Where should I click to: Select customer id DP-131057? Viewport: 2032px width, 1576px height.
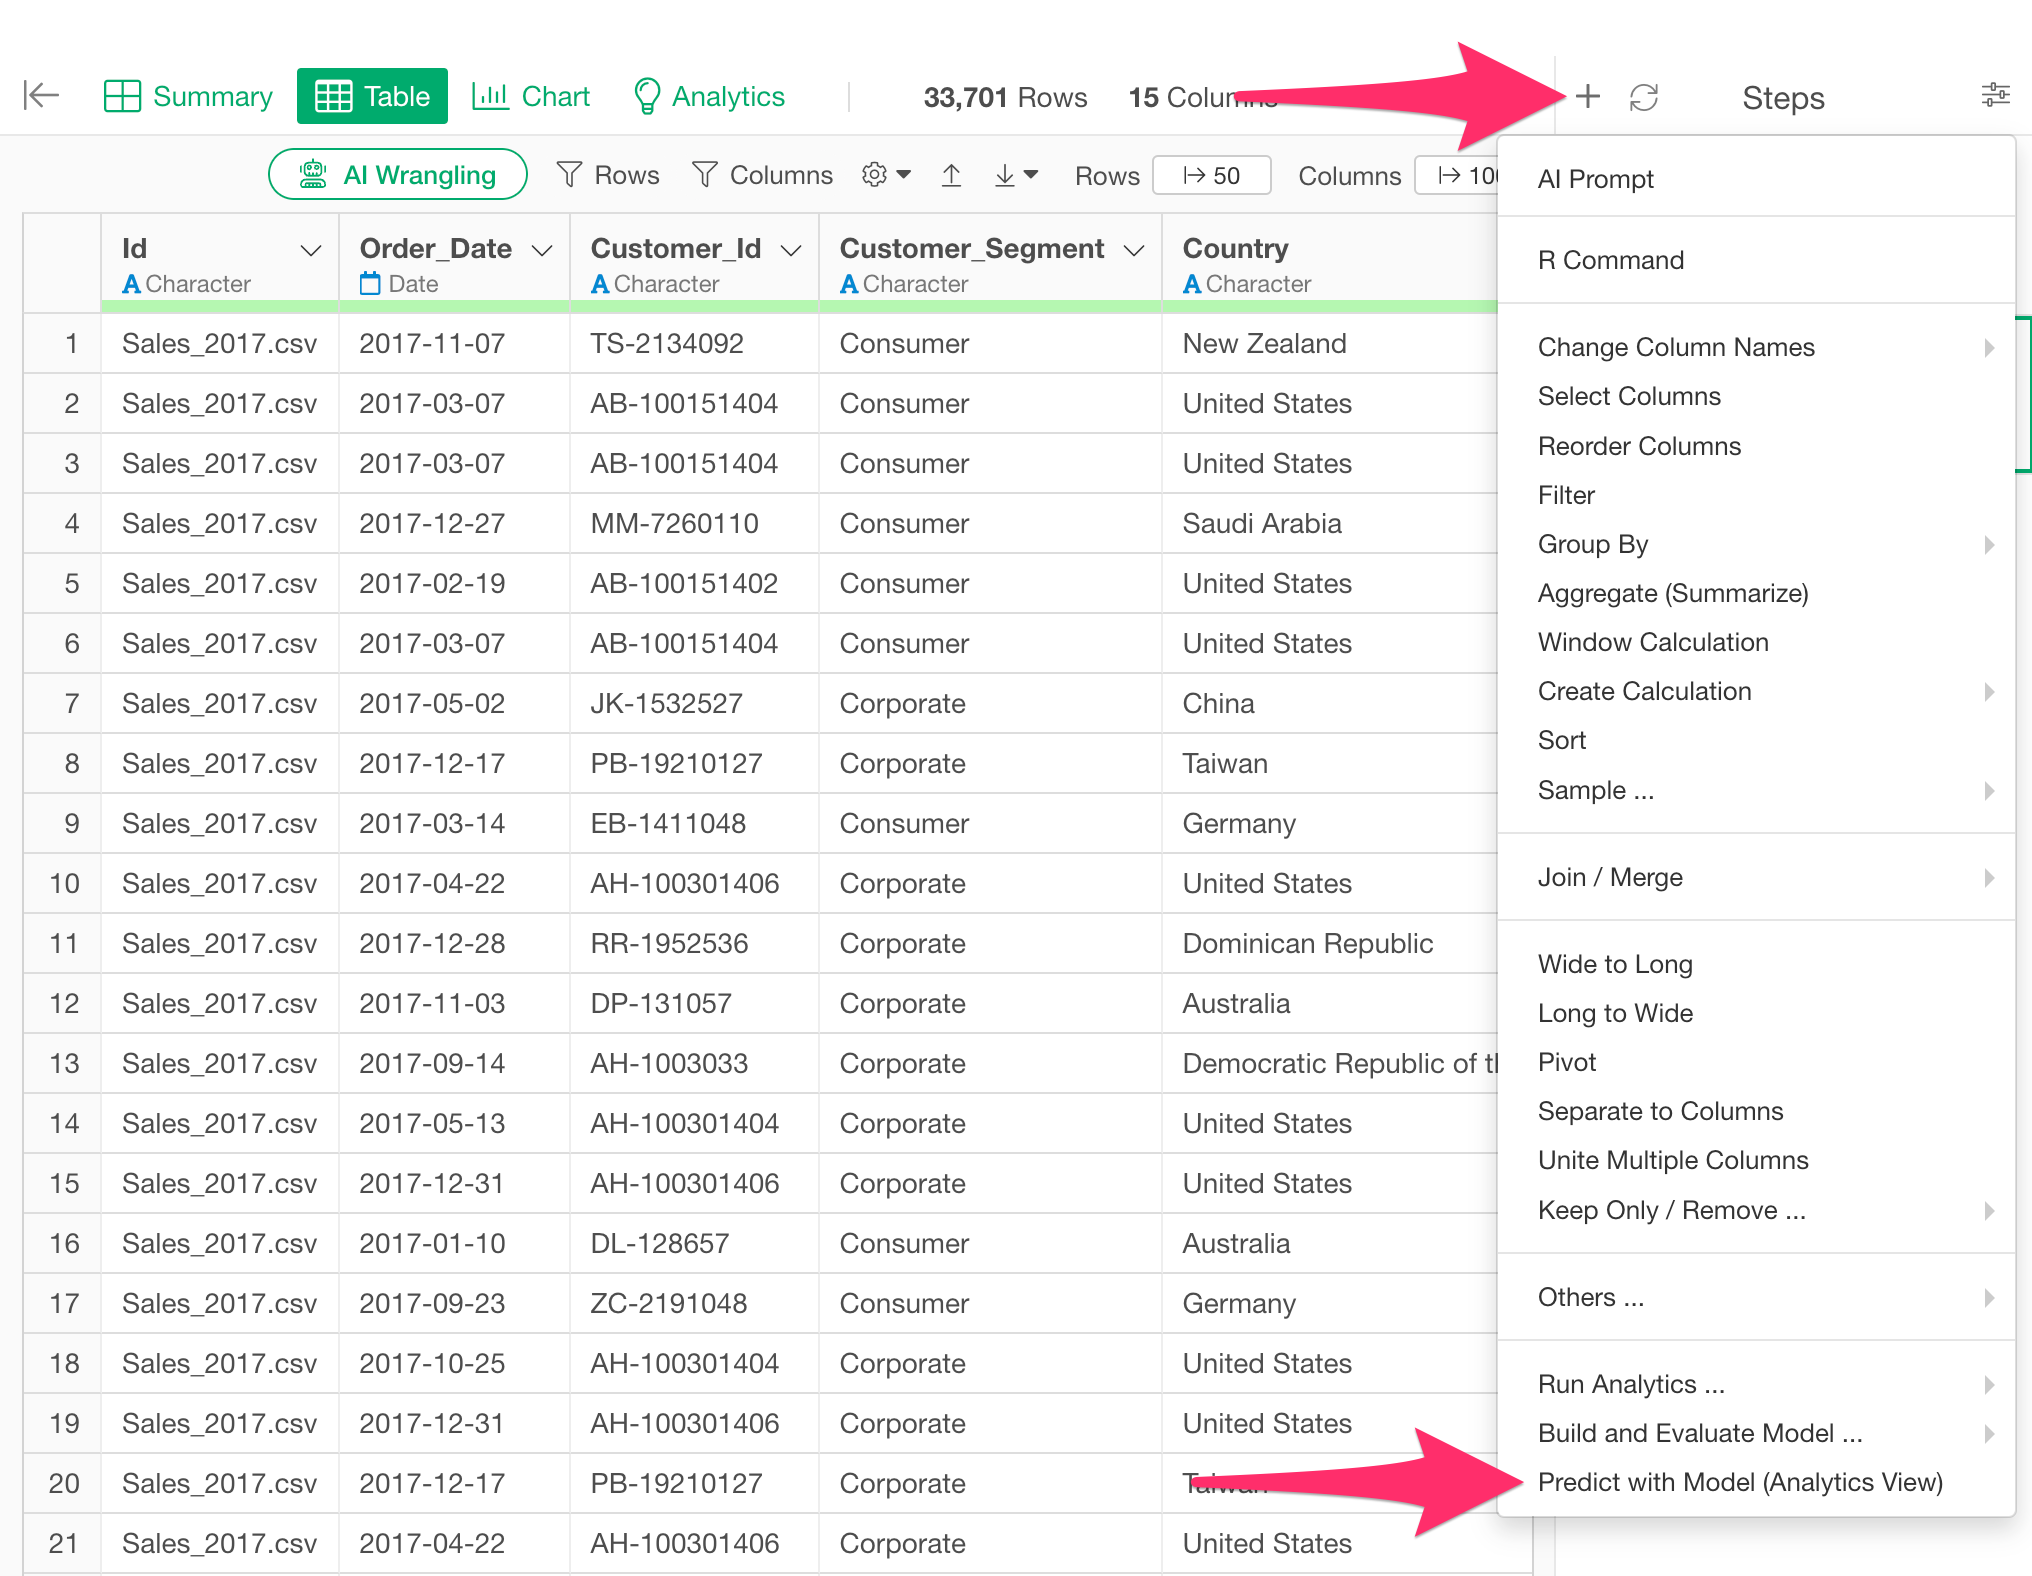pyautogui.click(x=694, y=1003)
